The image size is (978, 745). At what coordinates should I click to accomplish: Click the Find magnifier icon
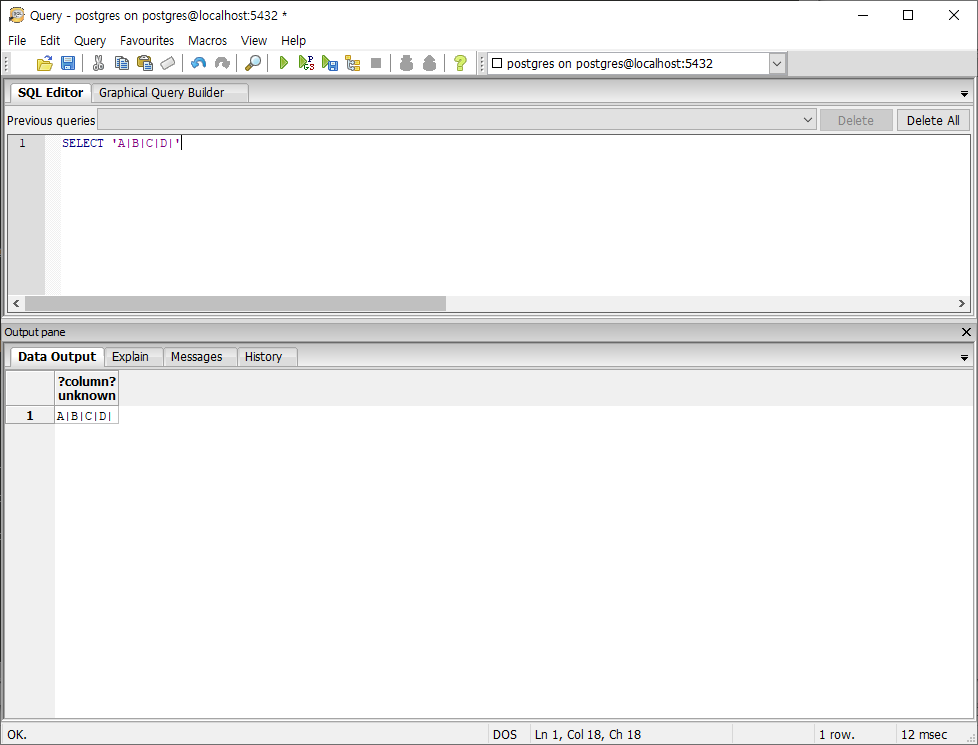coord(253,63)
